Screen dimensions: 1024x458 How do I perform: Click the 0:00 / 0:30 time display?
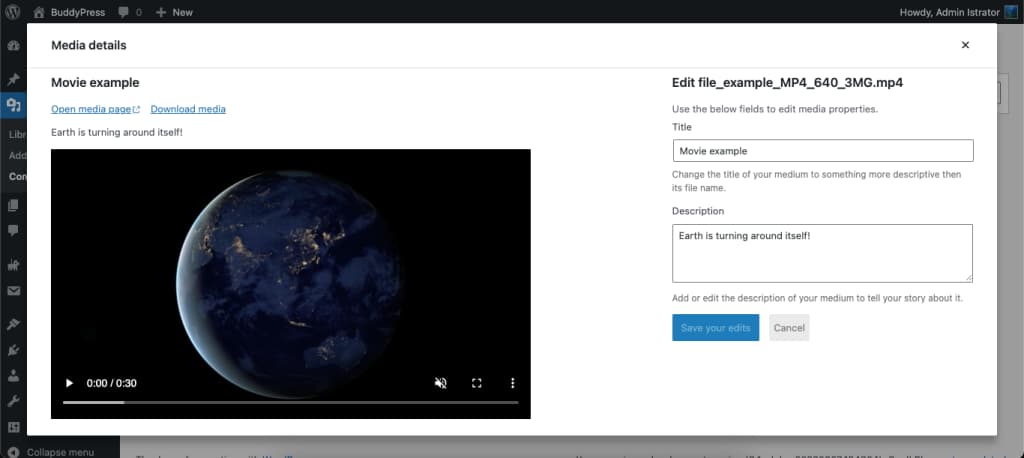point(112,383)
